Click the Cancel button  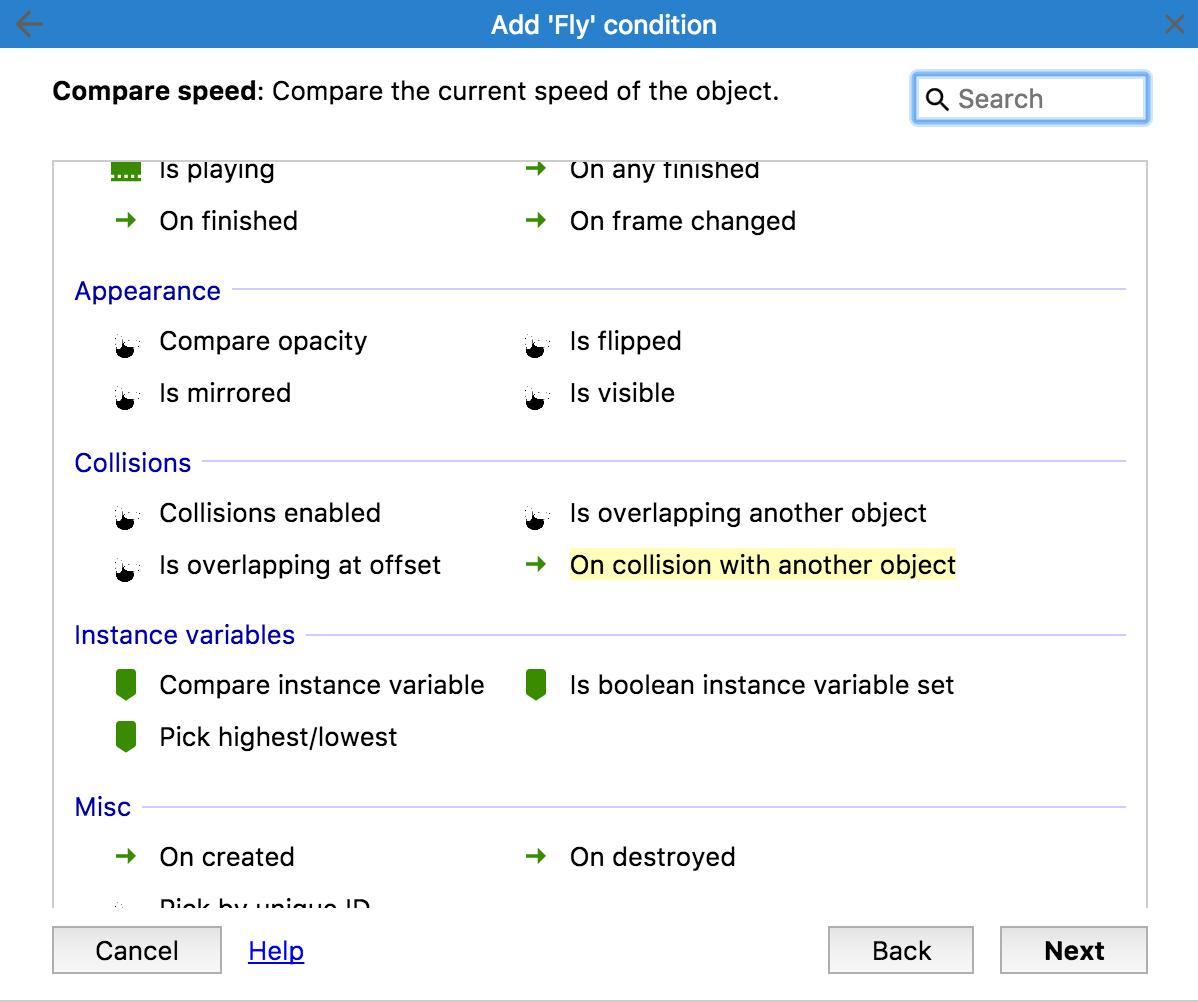point(137,950)
